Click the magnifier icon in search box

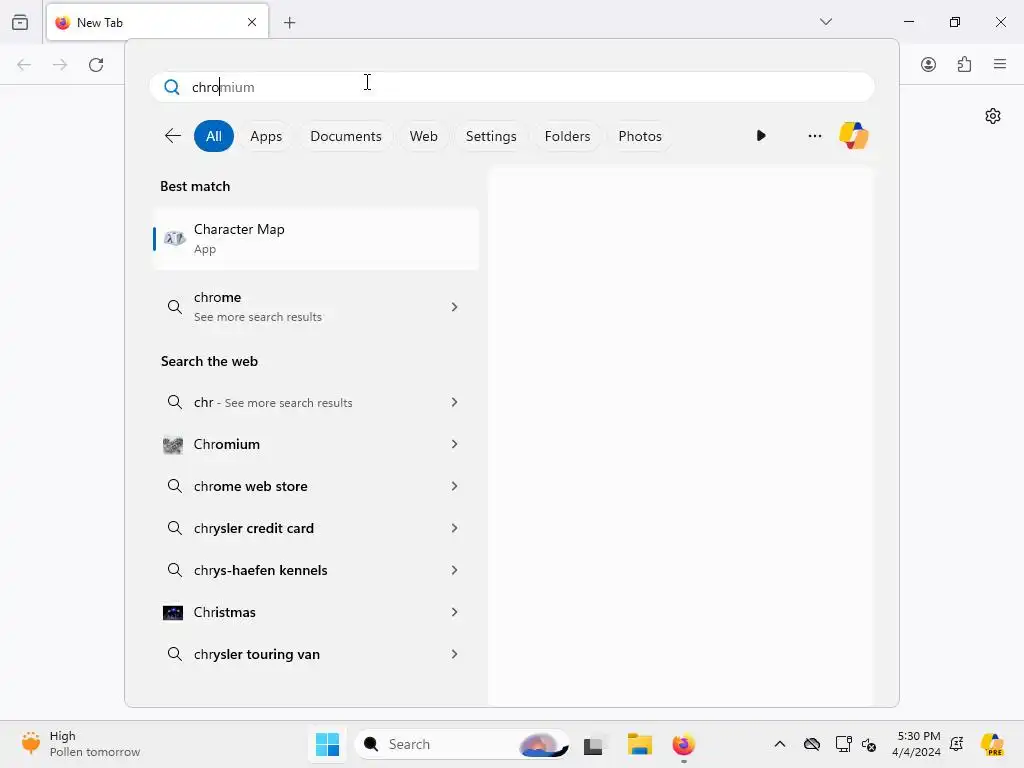(x=172, y=87)
